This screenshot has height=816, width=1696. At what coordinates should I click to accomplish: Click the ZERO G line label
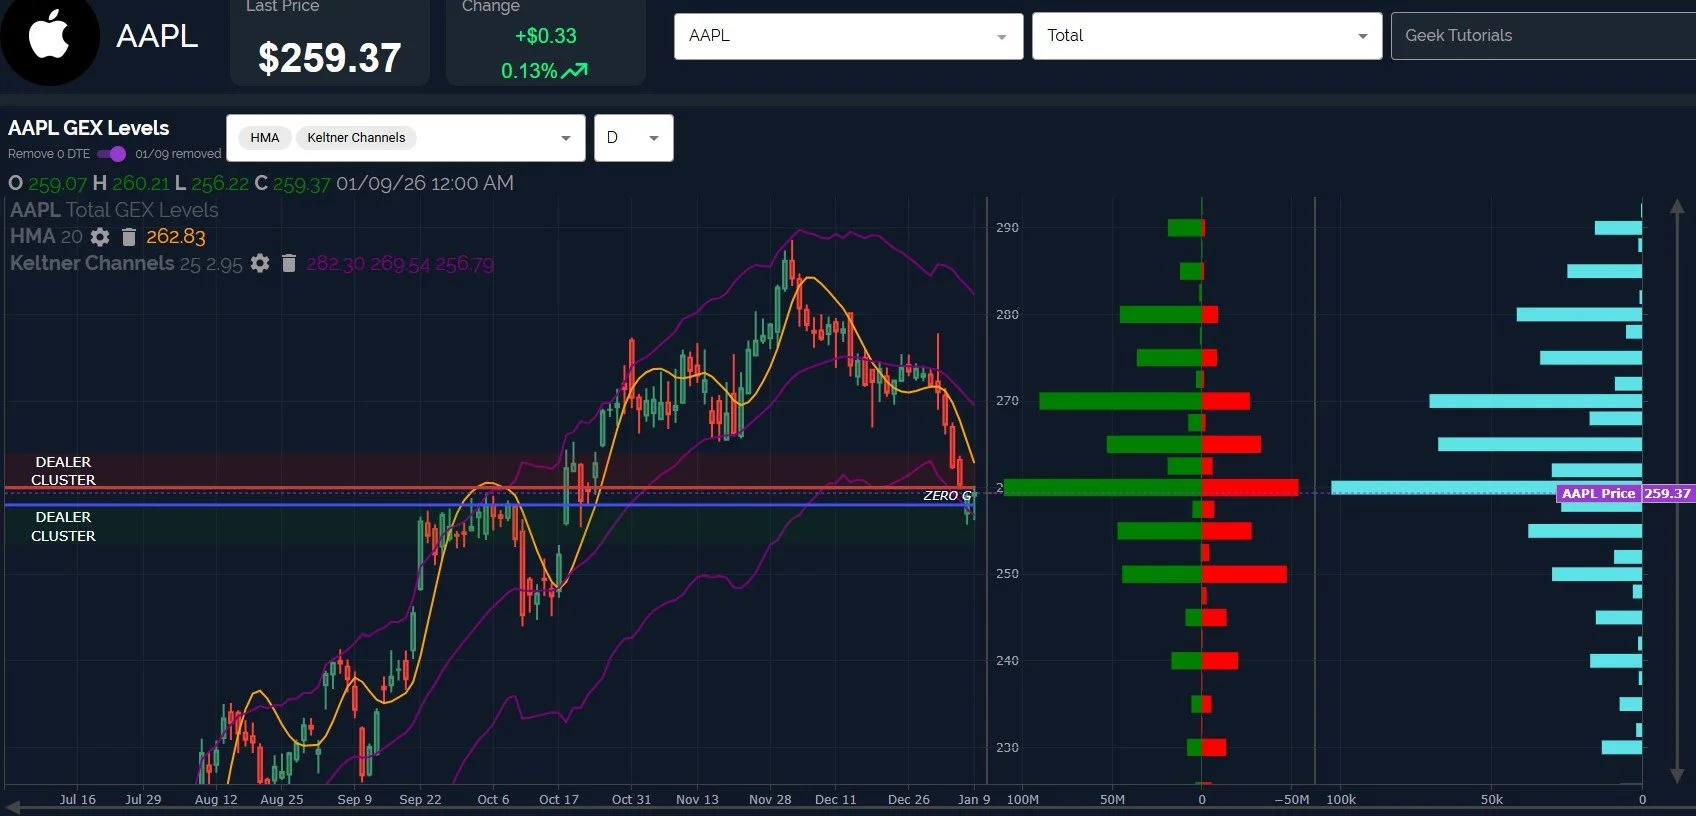[x=947, y=496]
